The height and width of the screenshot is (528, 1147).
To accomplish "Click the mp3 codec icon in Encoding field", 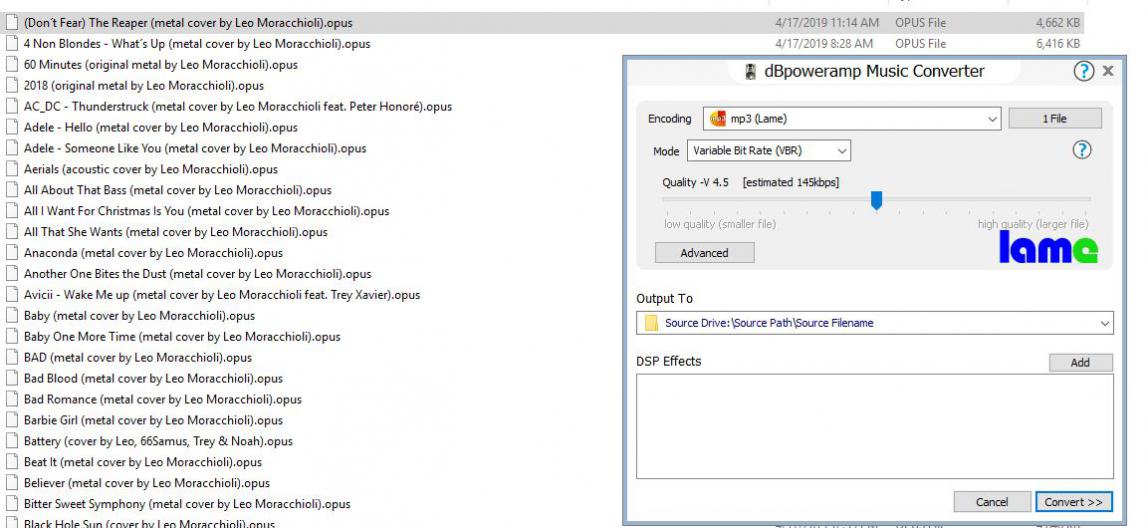I will point(717,119).
